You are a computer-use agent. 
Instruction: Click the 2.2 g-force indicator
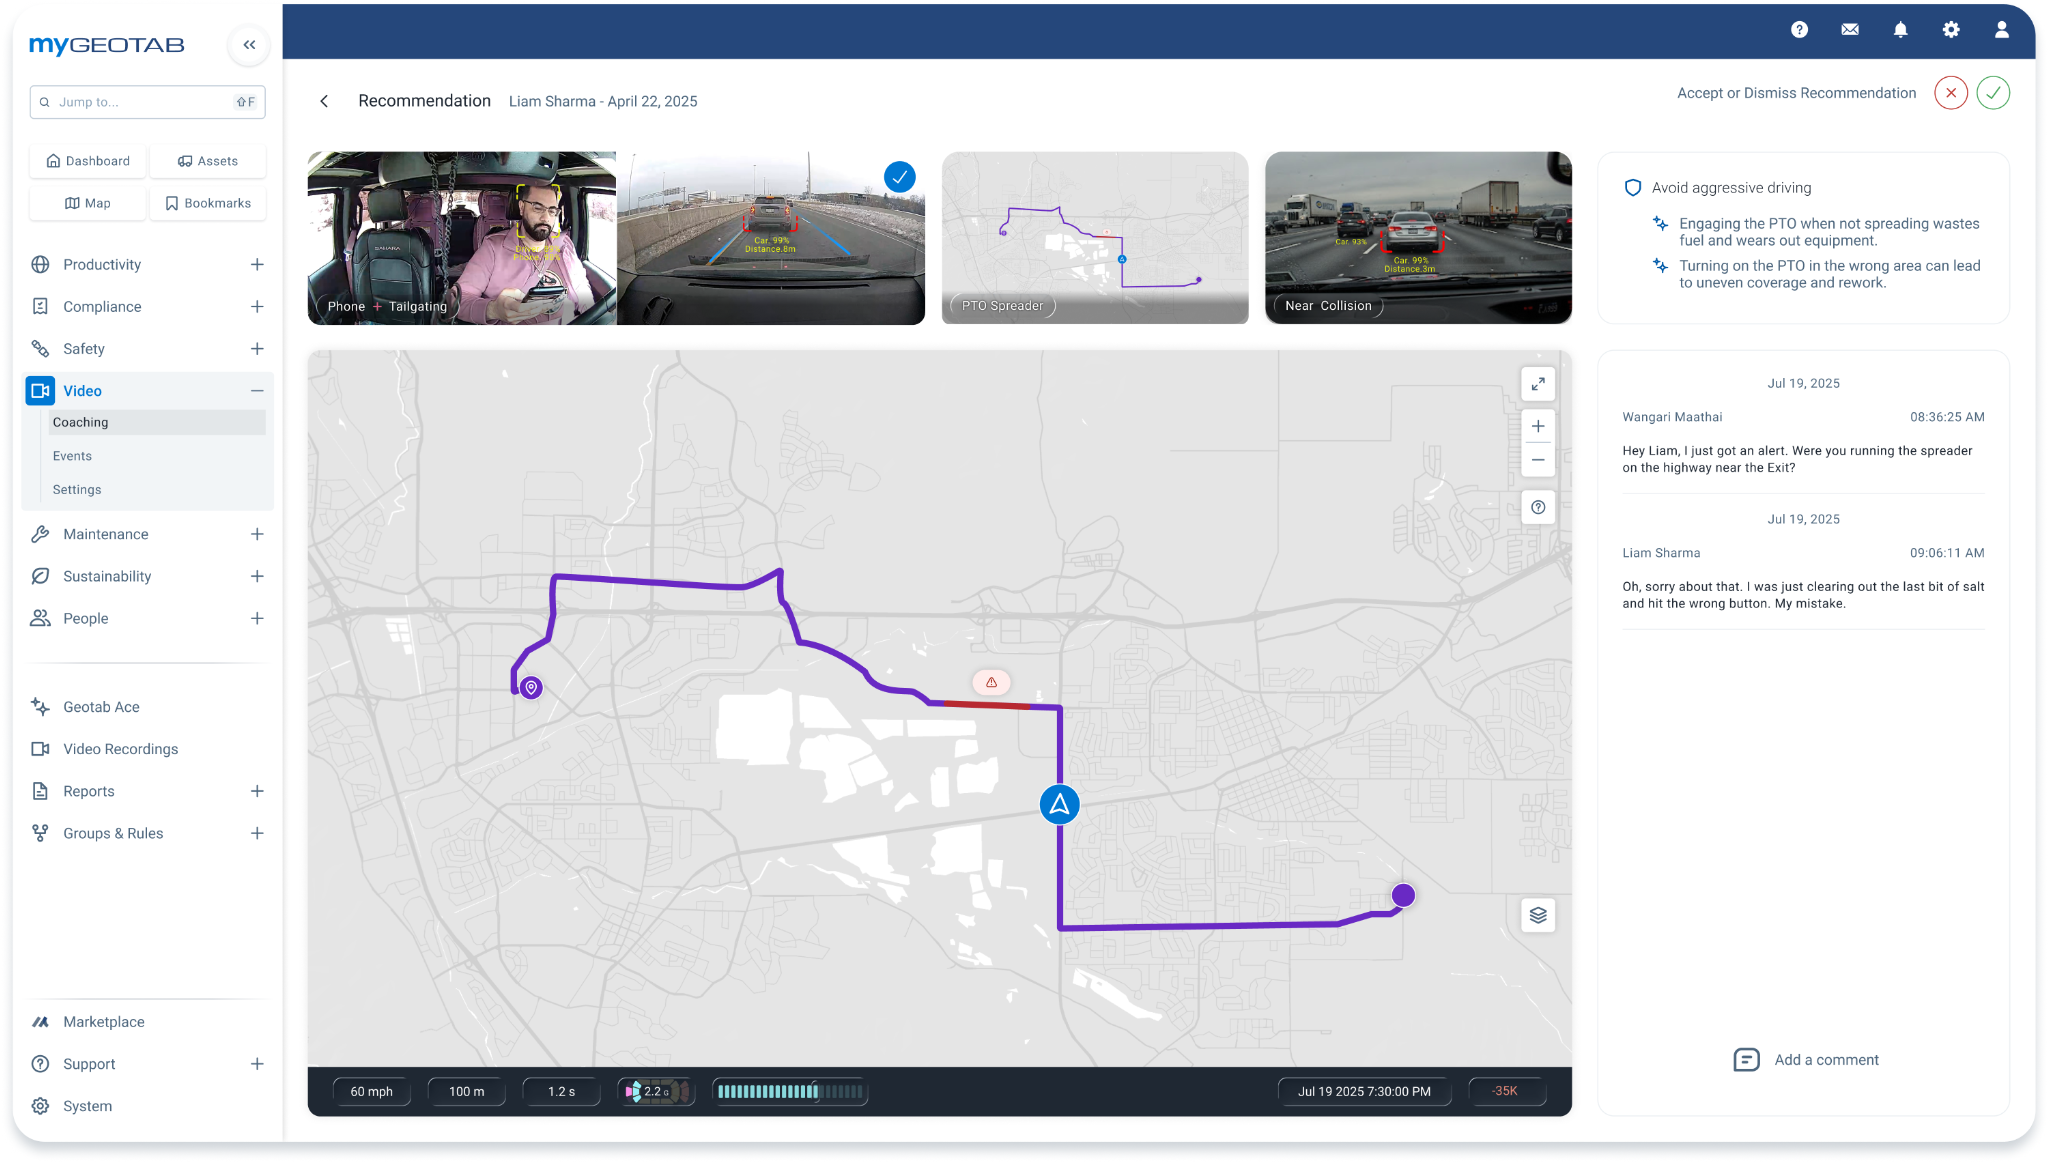[x=656, y=1092]
